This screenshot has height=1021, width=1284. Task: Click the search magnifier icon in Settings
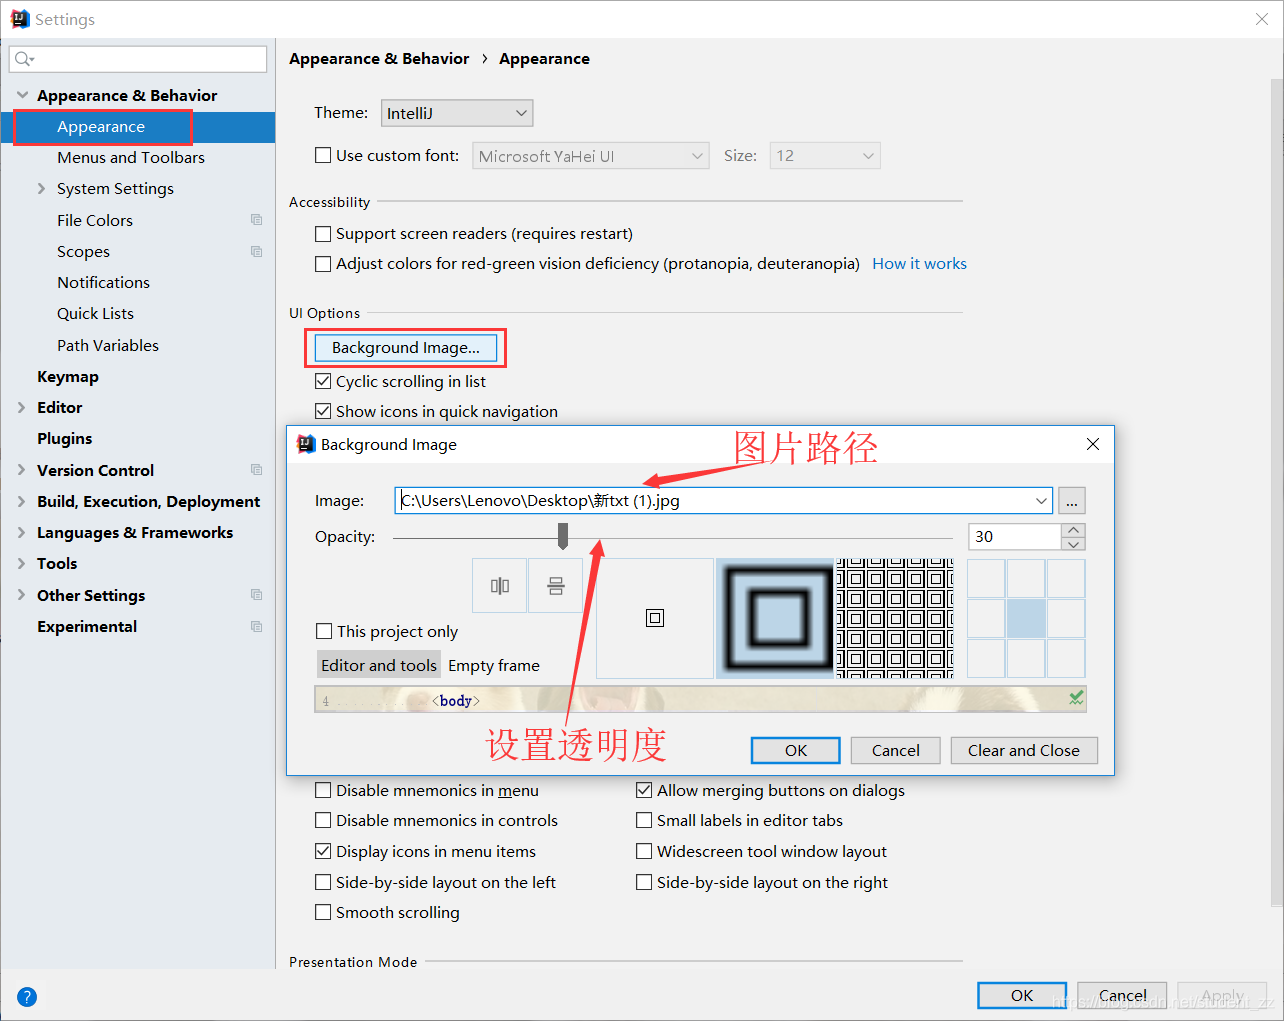(x=24, y=59)
